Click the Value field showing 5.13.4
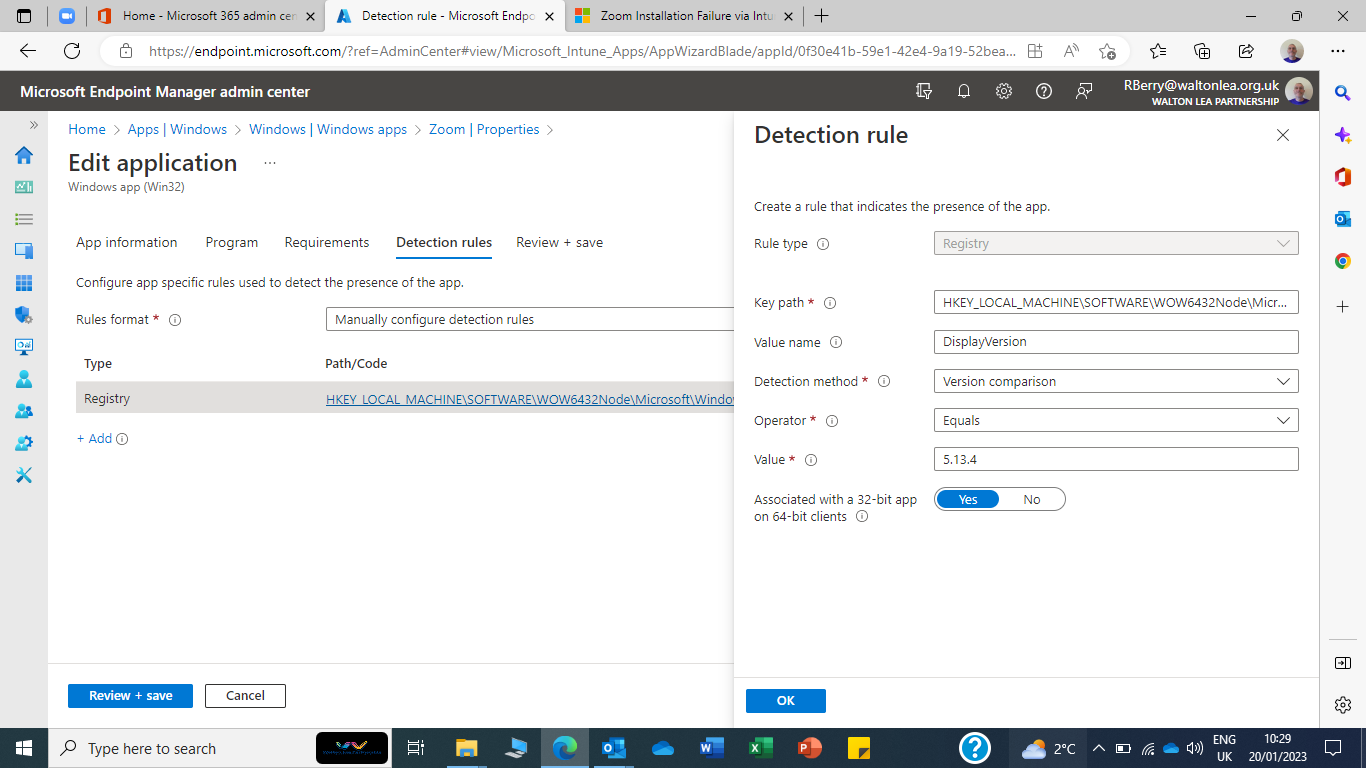 click(x=1116, y=459)
